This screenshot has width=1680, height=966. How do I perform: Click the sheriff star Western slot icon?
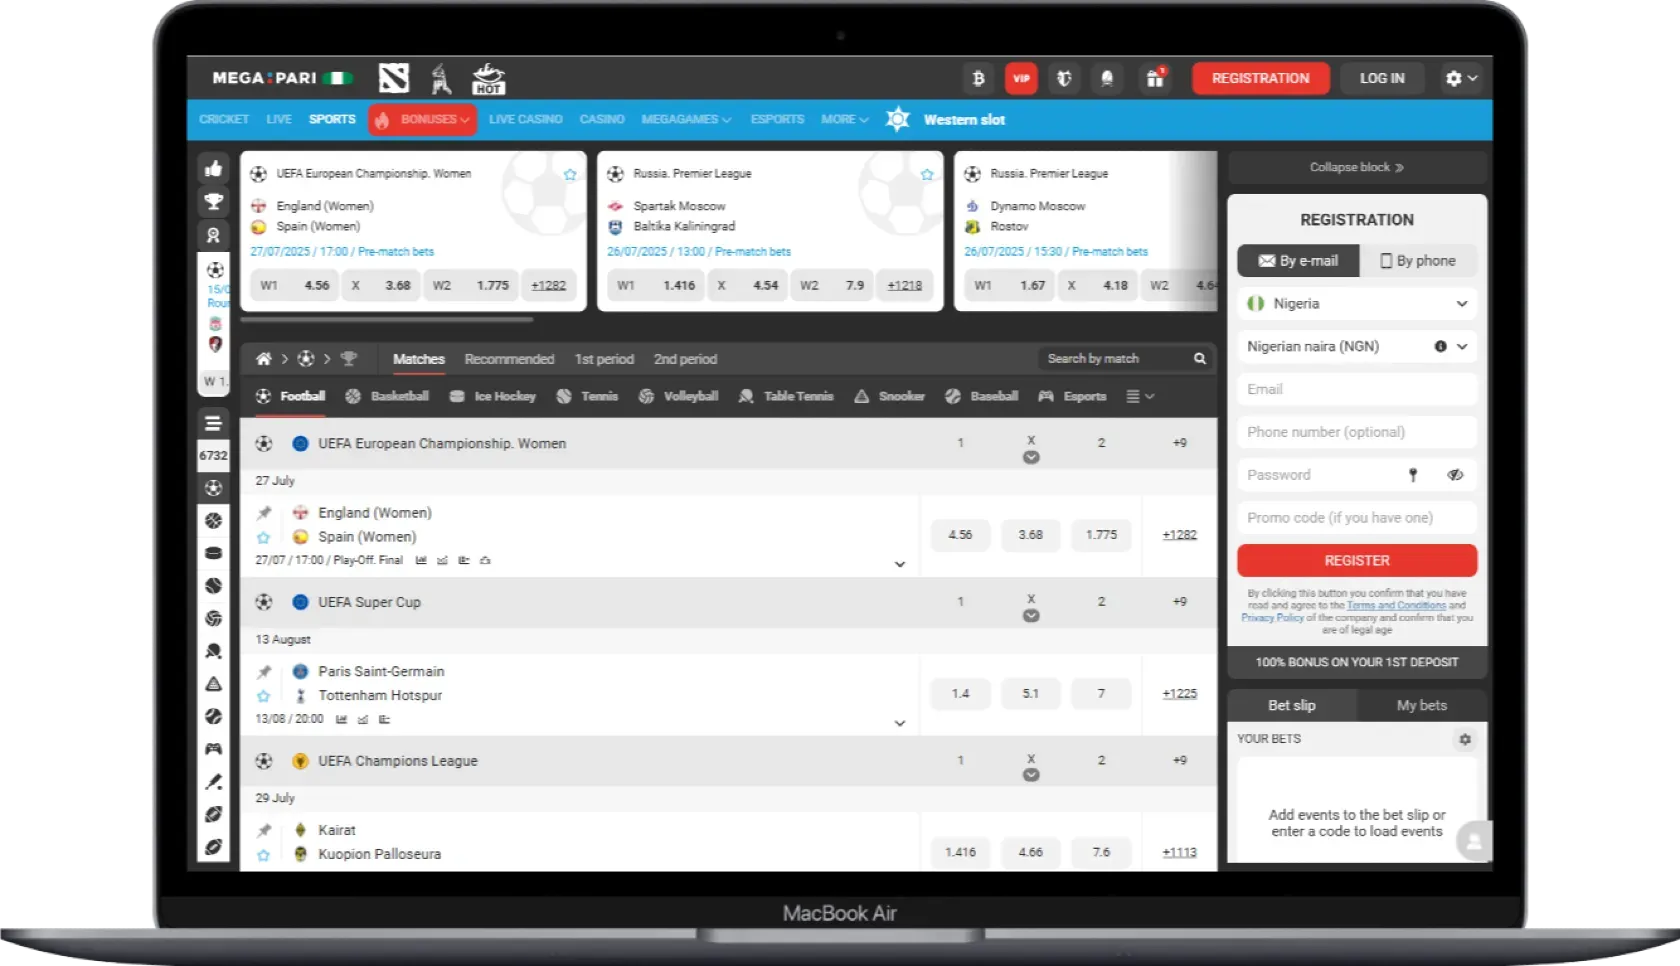898,119
